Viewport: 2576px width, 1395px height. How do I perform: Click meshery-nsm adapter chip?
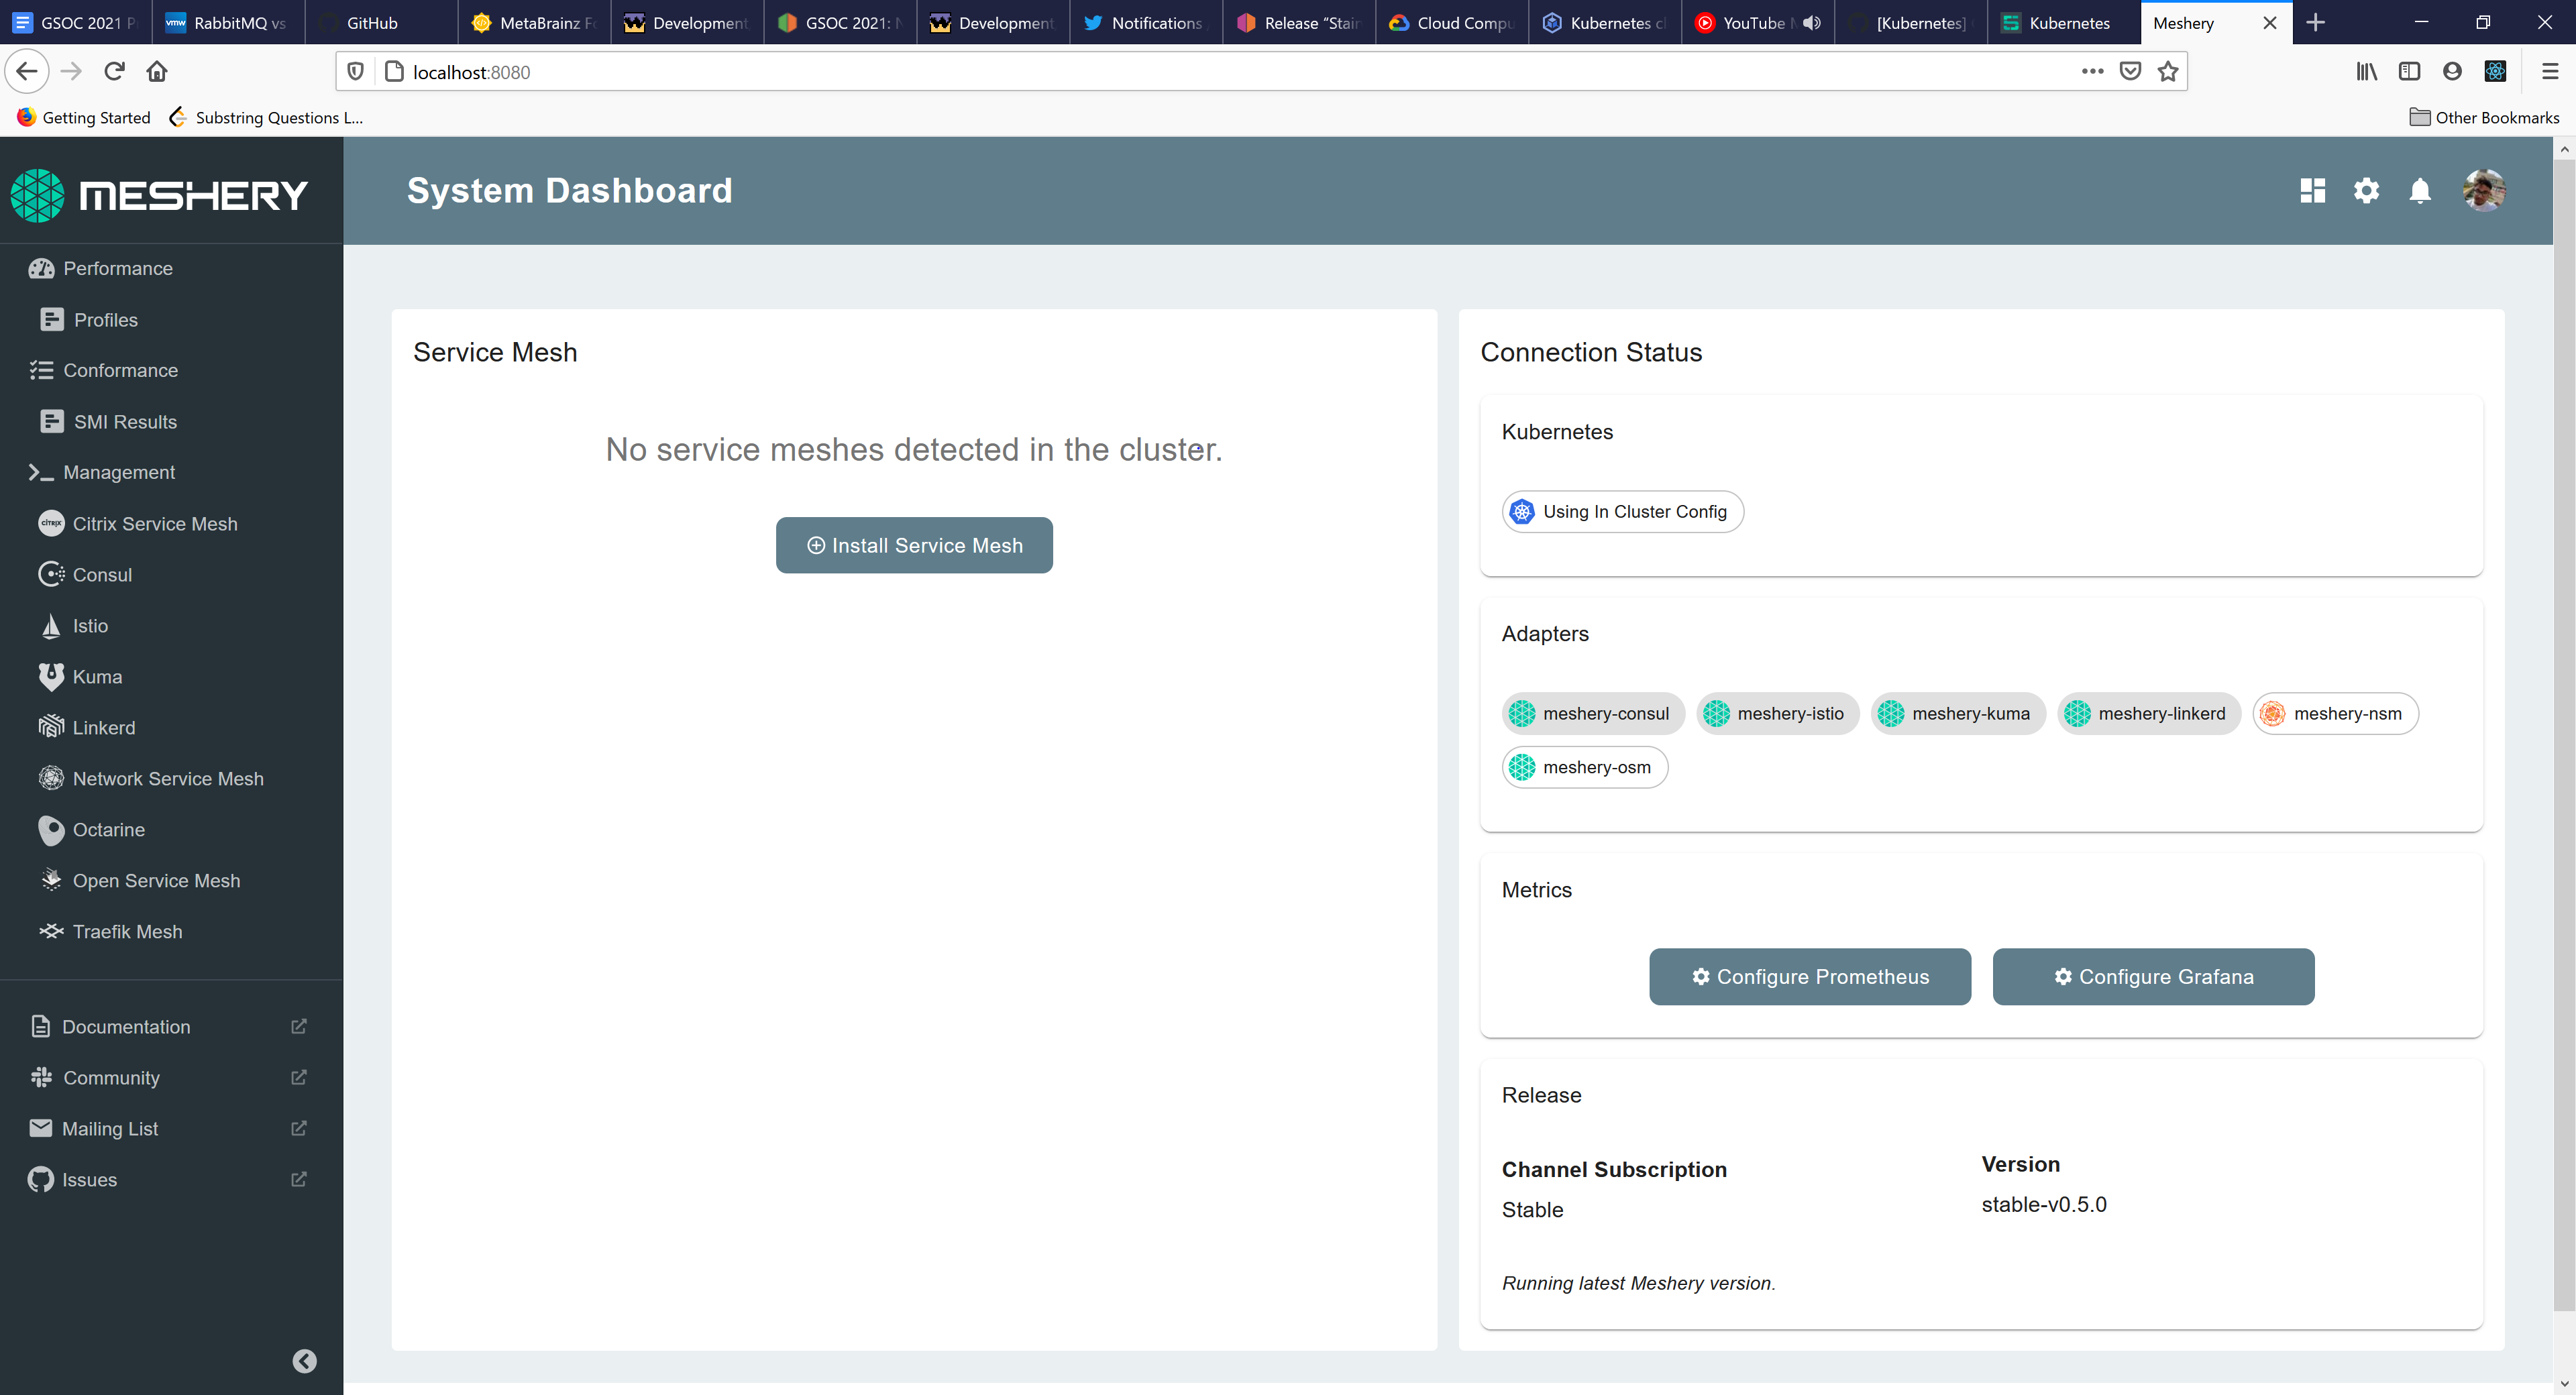click(x=2335, y=713)
